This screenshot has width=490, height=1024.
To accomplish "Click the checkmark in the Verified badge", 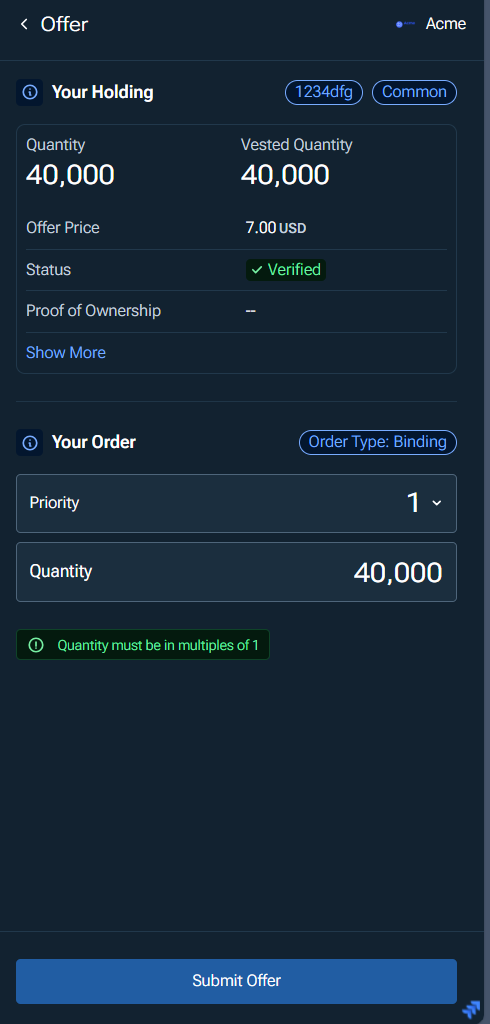I will tap(257, 270).
